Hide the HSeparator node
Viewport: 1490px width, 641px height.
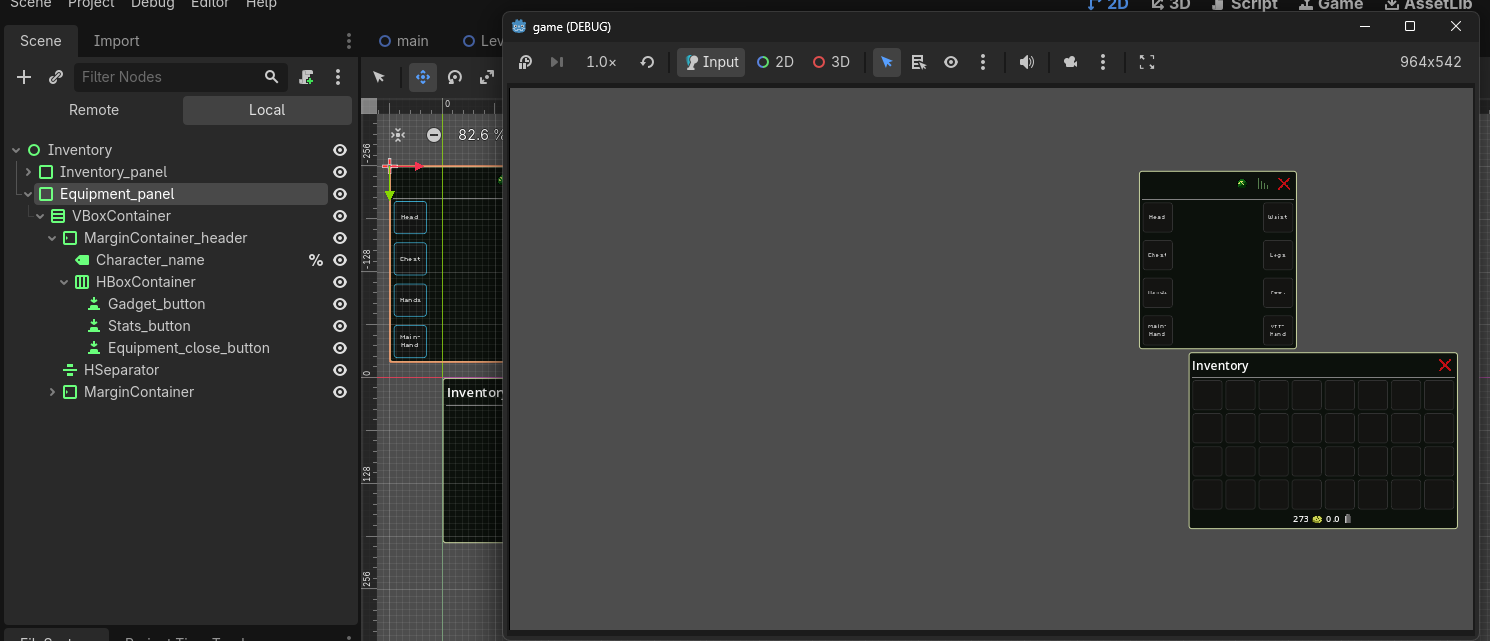coord(340,370)
